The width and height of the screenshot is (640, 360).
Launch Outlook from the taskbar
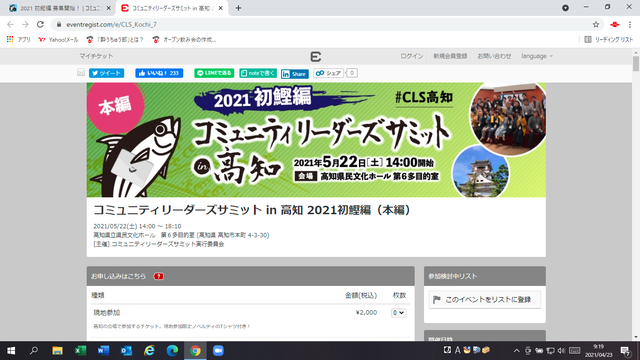pos(126,351)
